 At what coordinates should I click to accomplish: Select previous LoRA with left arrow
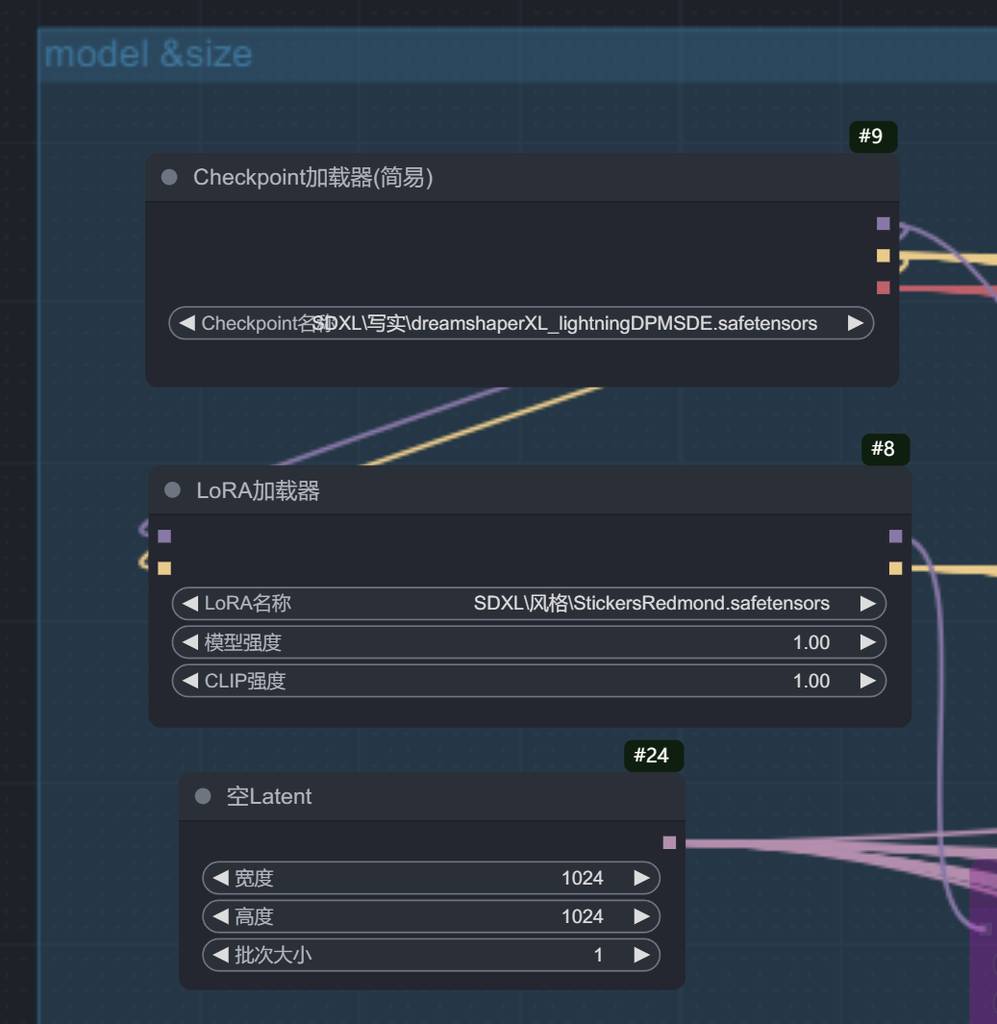pyautogui.click(x=189, y=603)
